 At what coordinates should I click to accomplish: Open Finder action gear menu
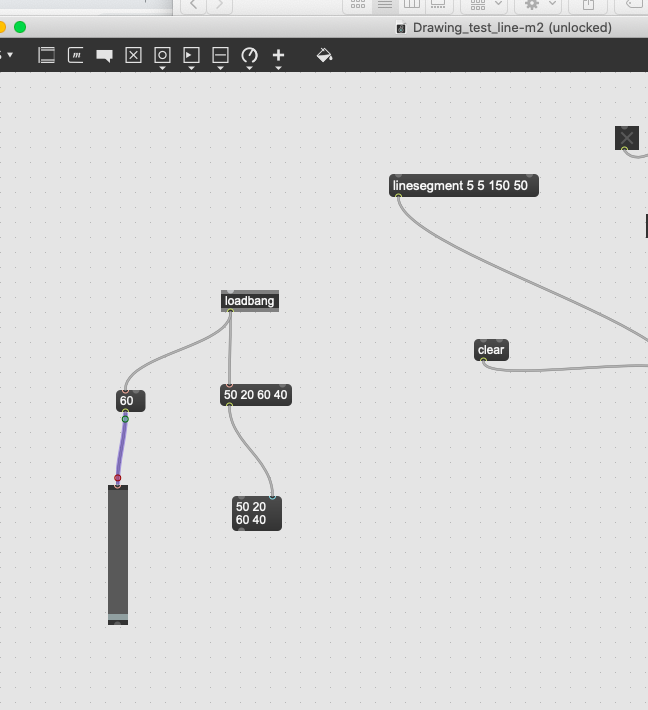tap(539, 5)
